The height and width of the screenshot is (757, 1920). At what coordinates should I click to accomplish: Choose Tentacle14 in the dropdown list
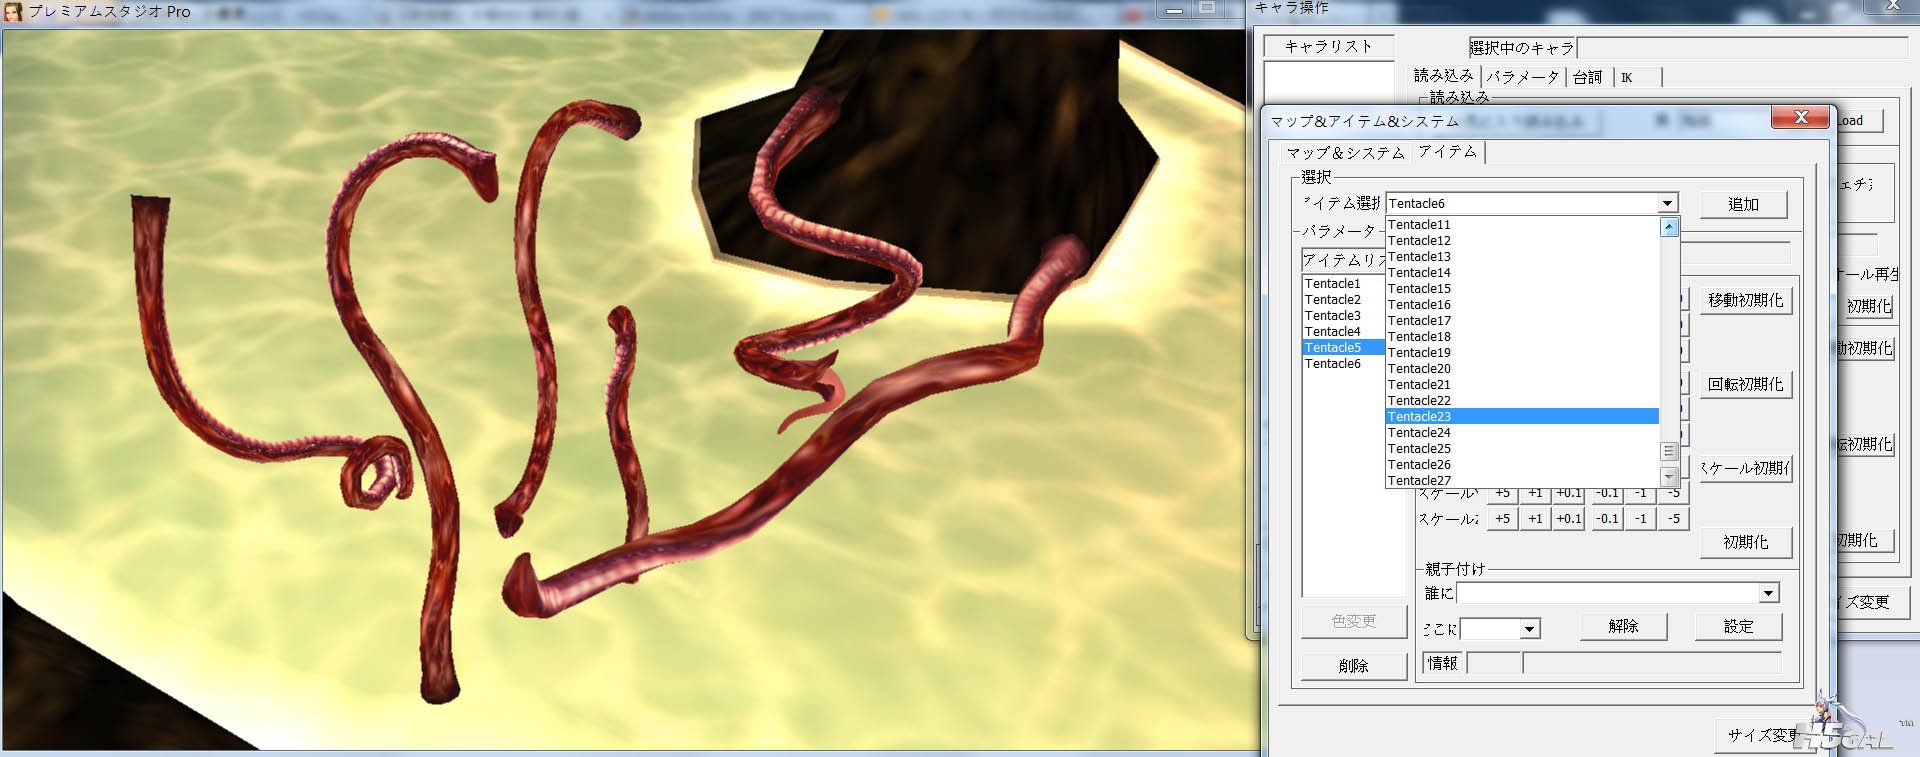click(1522, 273)
